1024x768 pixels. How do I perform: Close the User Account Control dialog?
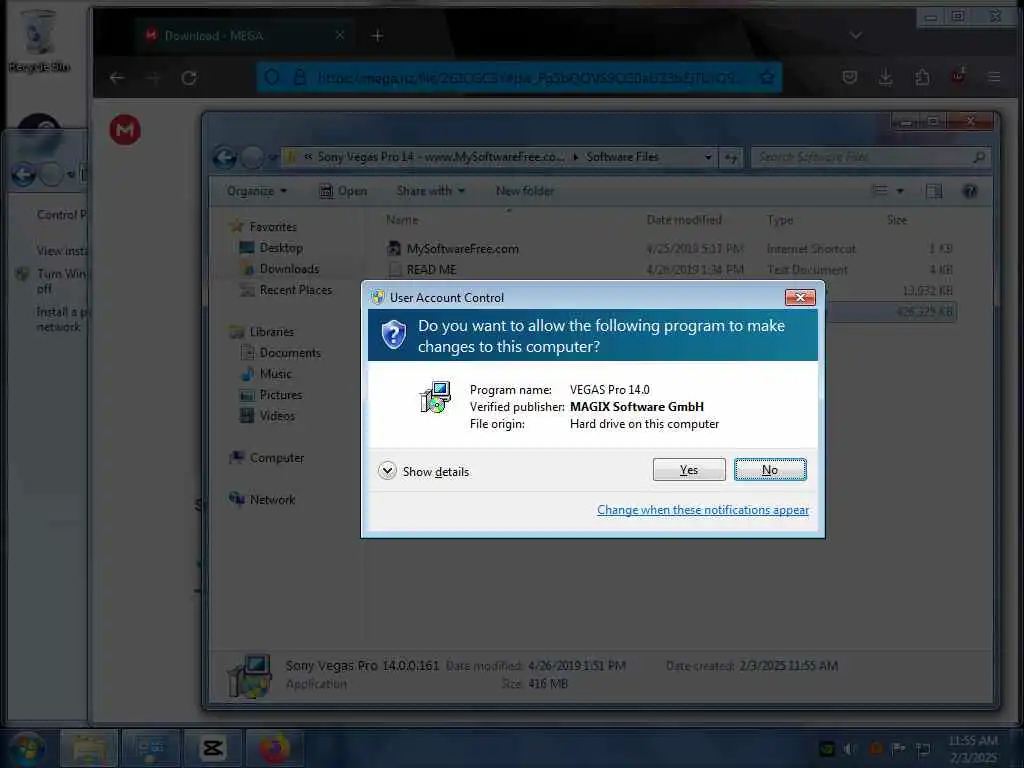[x=800, y=297]
